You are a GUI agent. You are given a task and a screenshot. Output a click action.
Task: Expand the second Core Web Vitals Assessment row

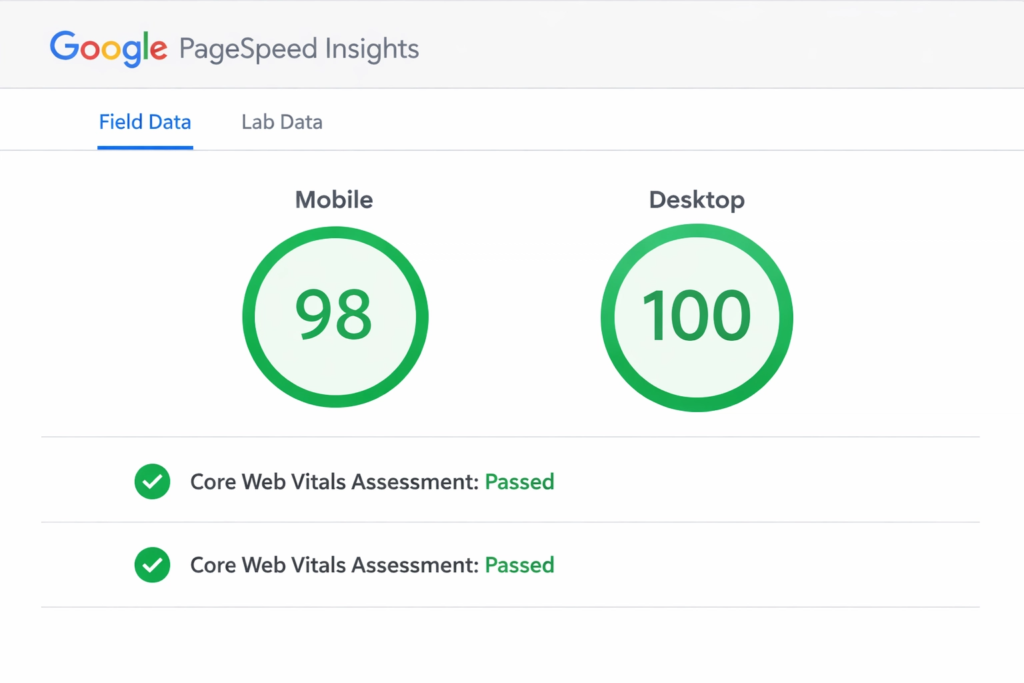[x=370, y=564]
